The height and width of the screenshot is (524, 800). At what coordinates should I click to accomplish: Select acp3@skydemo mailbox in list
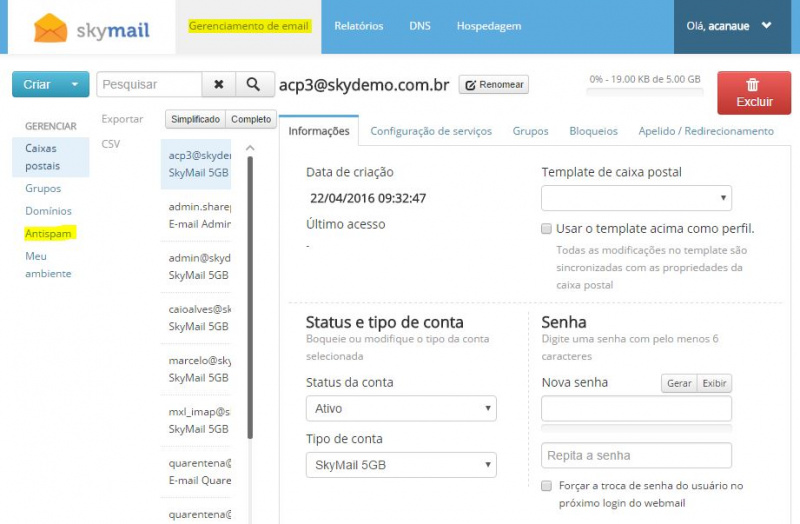click(x=196, y=164)
